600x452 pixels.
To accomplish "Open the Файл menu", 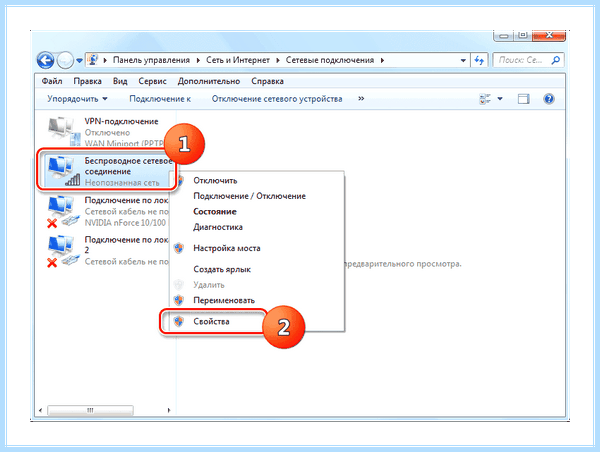I will 52,81.
